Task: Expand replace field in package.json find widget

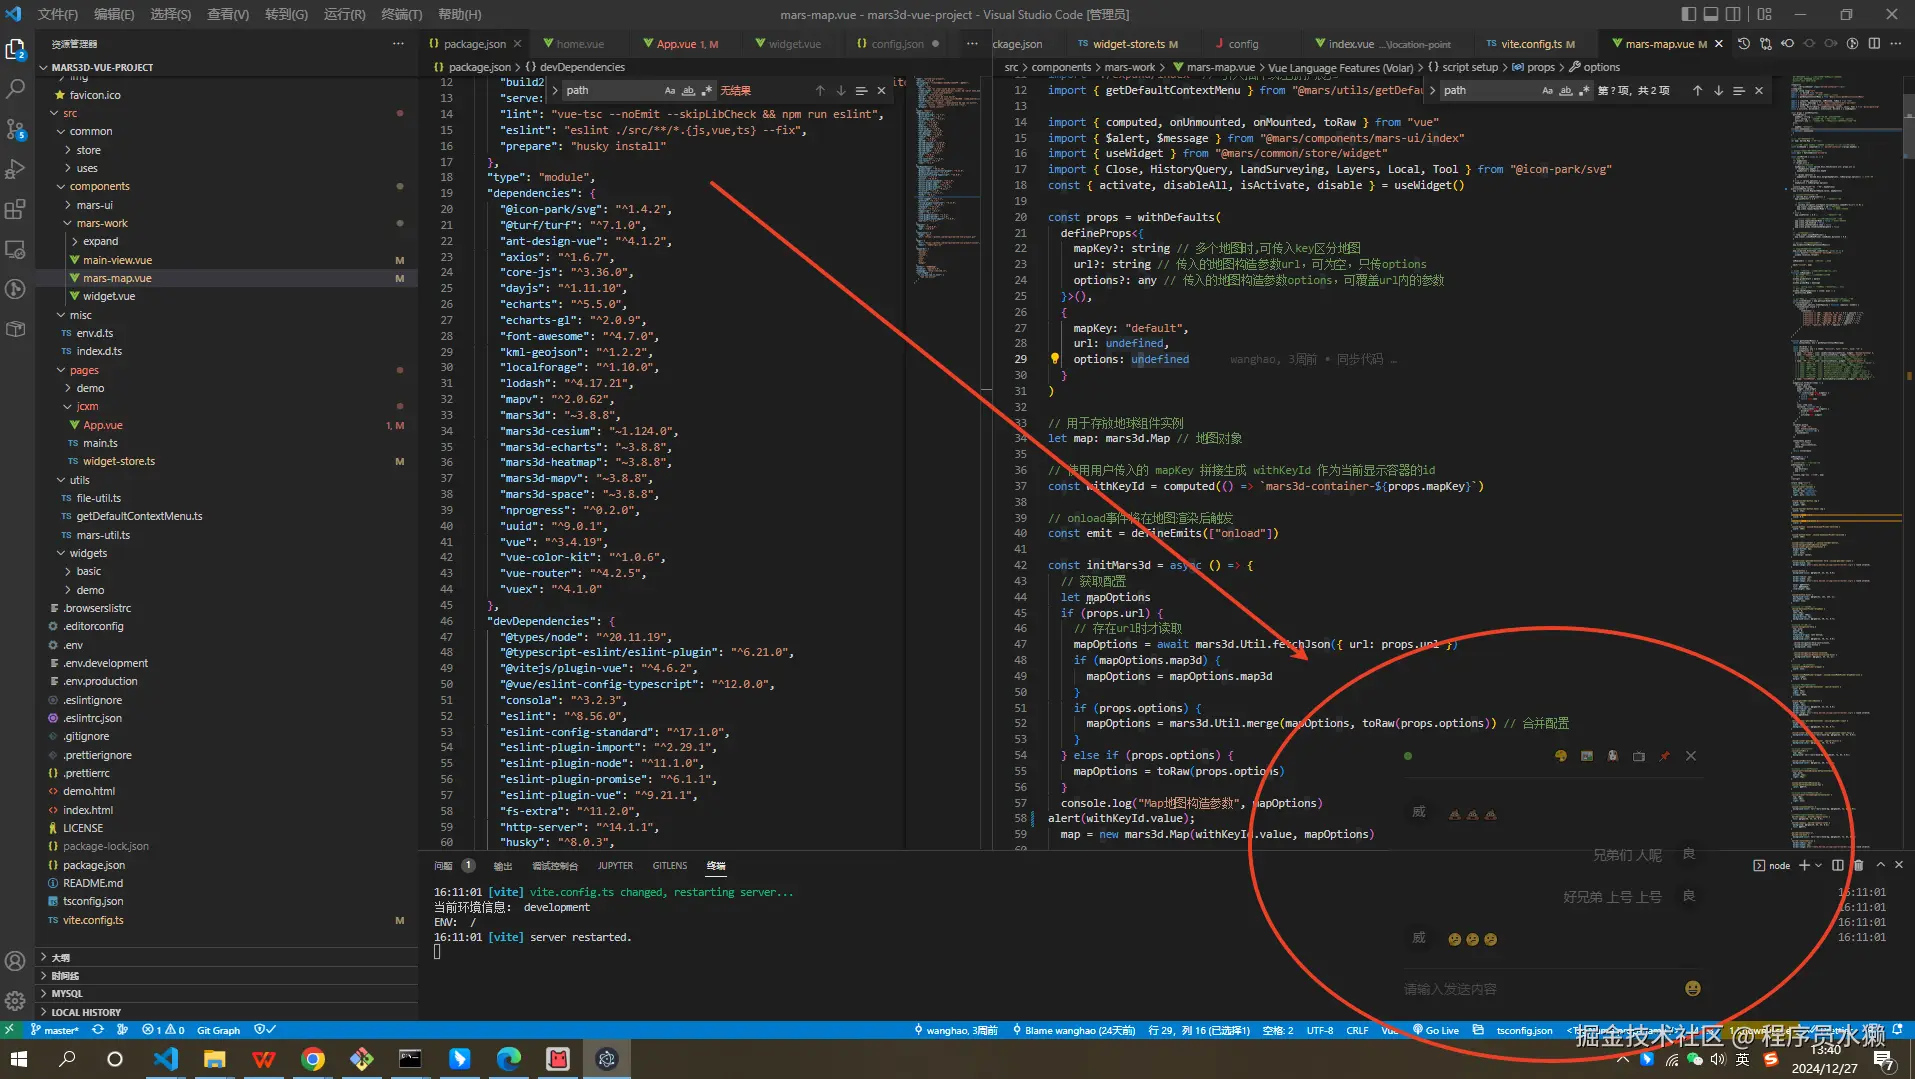Action: click(555, 91)
